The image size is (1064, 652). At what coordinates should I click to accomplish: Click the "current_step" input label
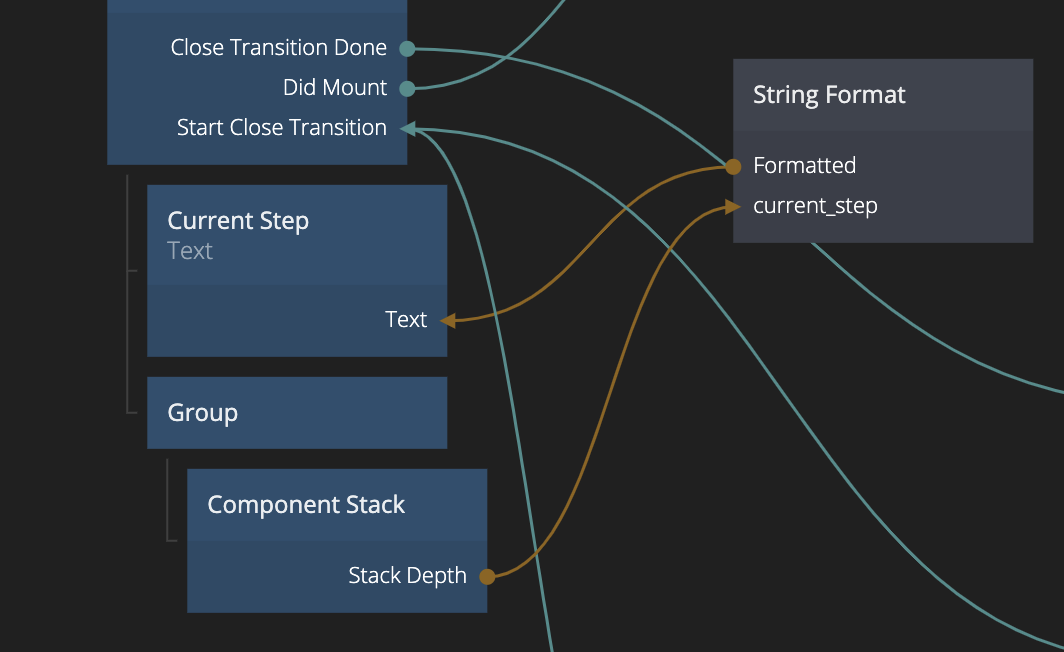[815, 206]
